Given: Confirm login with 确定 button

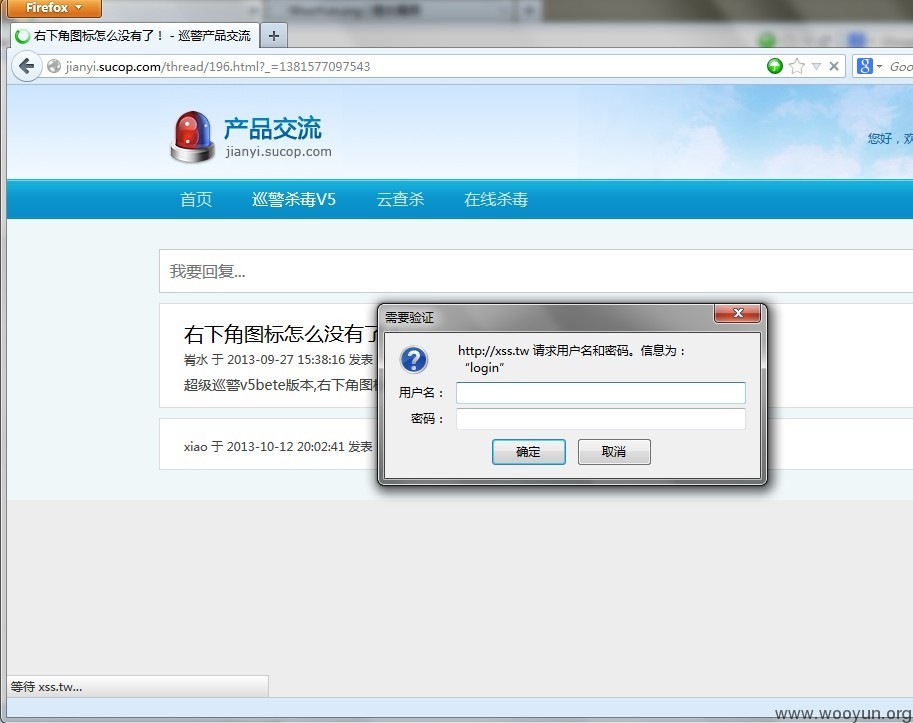Looking at the screenshot, I should 529,452.
